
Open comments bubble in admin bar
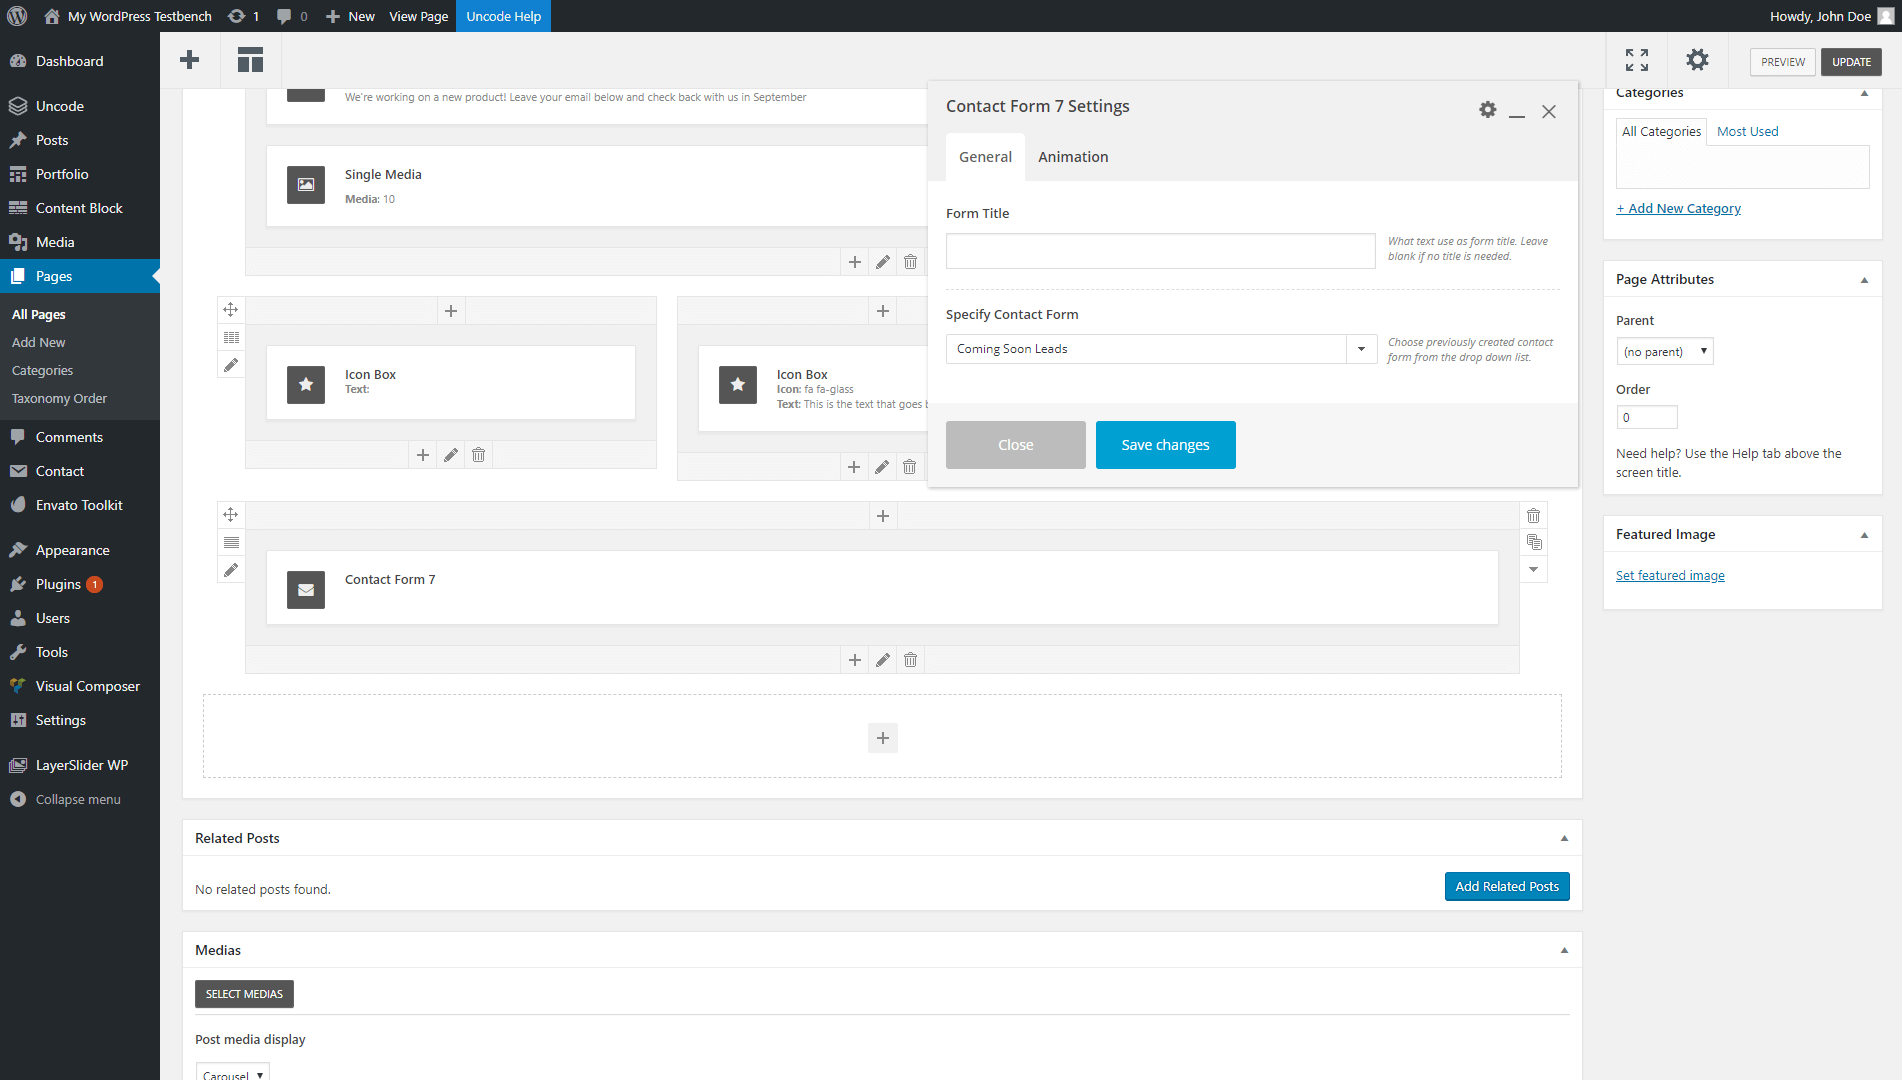tap(292, 16)
